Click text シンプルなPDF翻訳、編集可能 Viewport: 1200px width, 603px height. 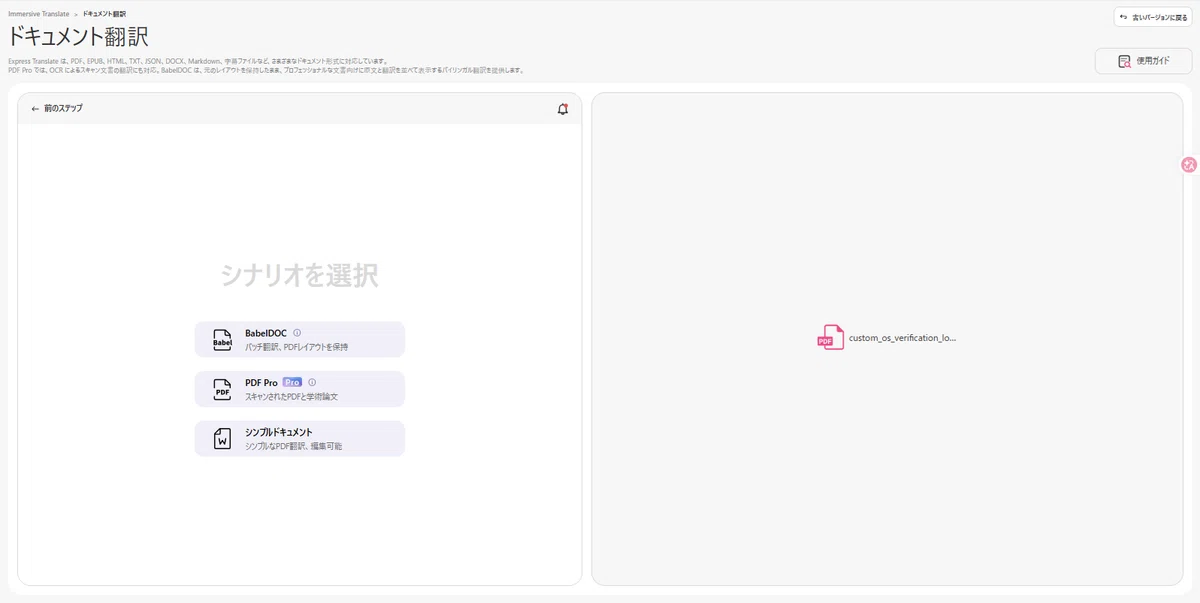click(293, 446)
